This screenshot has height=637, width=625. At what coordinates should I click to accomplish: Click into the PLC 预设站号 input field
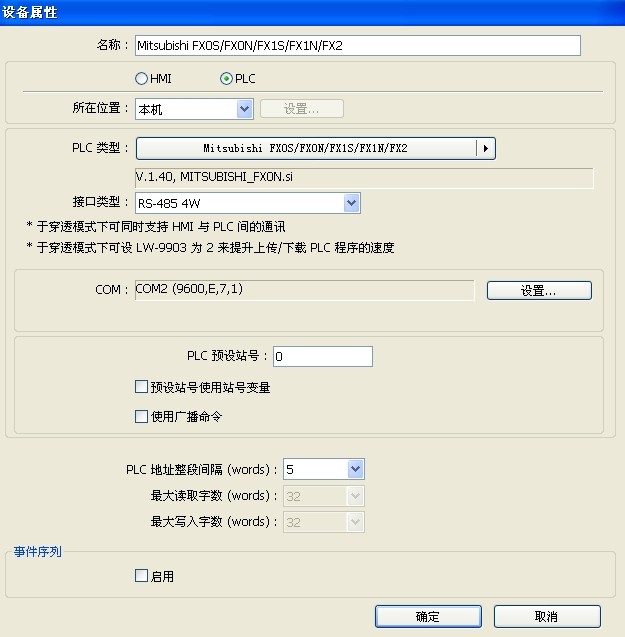pos(323,356)
